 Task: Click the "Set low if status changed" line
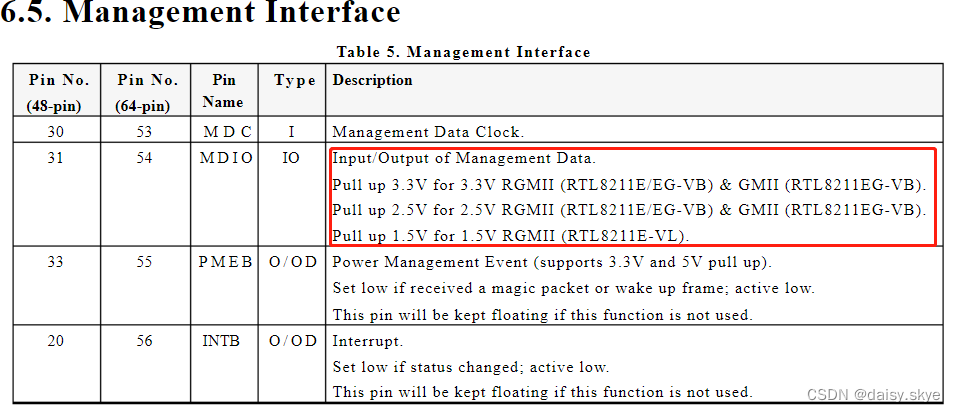click(470, 367)
